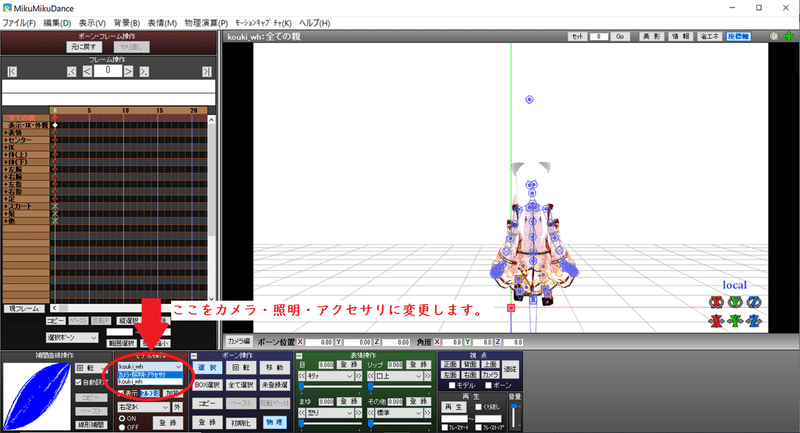Screen dimensions: 800x433
Task: Next 'その他' morph arrow
Action: click(x=428, y=413)
